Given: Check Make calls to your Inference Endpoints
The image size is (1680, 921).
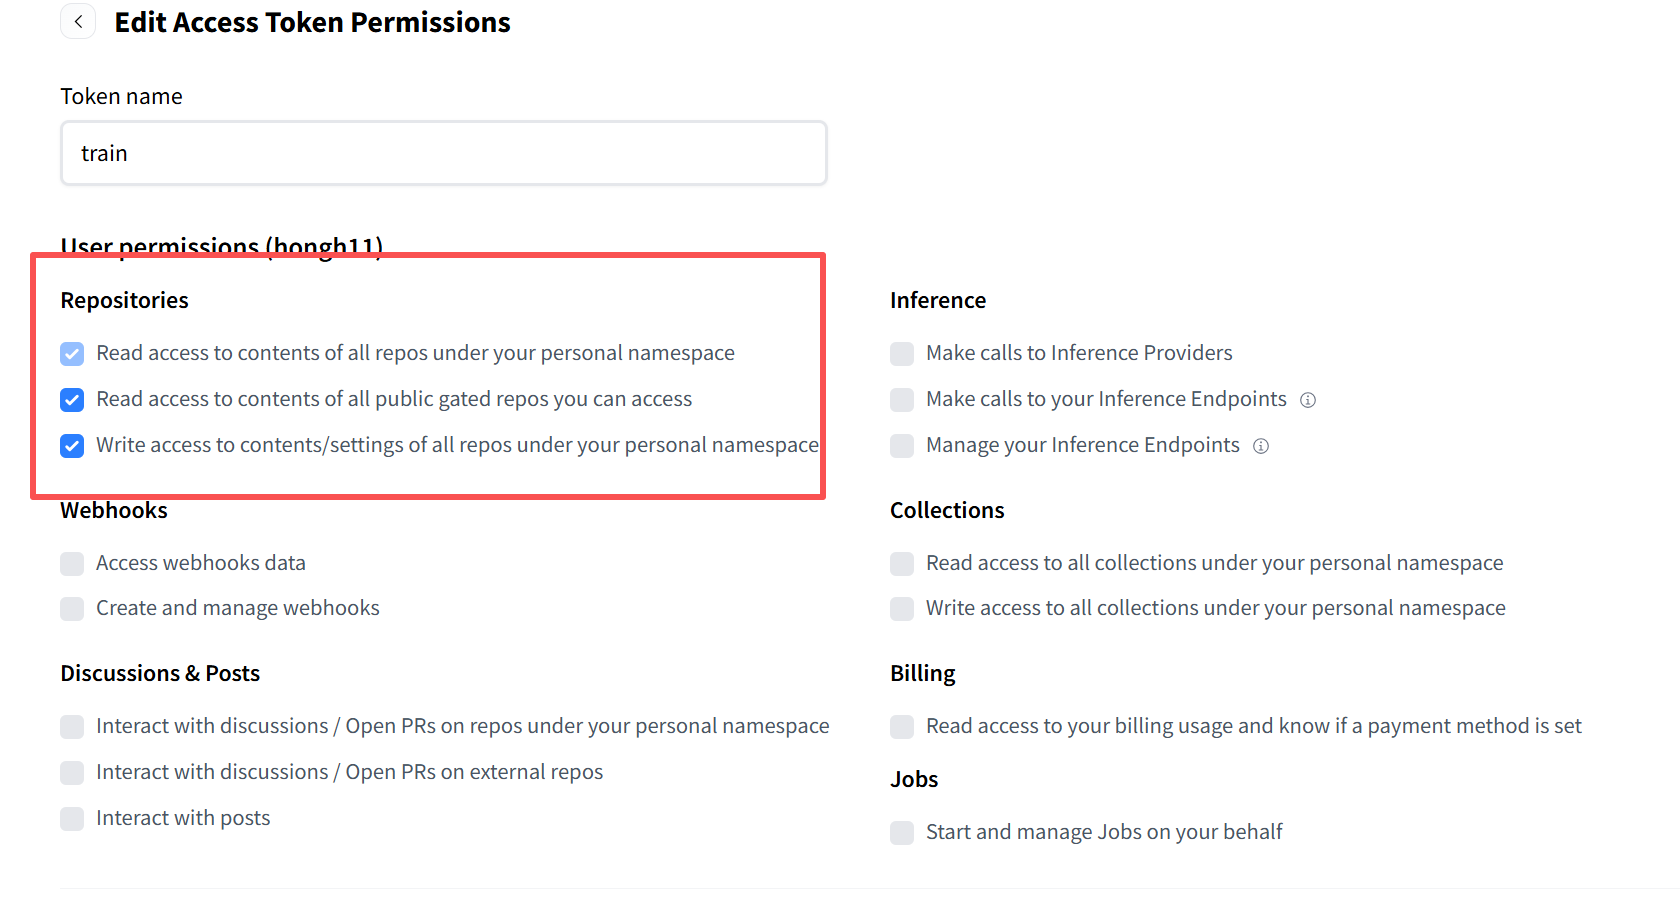Looking at the screenshot, I should click(902, 400).
